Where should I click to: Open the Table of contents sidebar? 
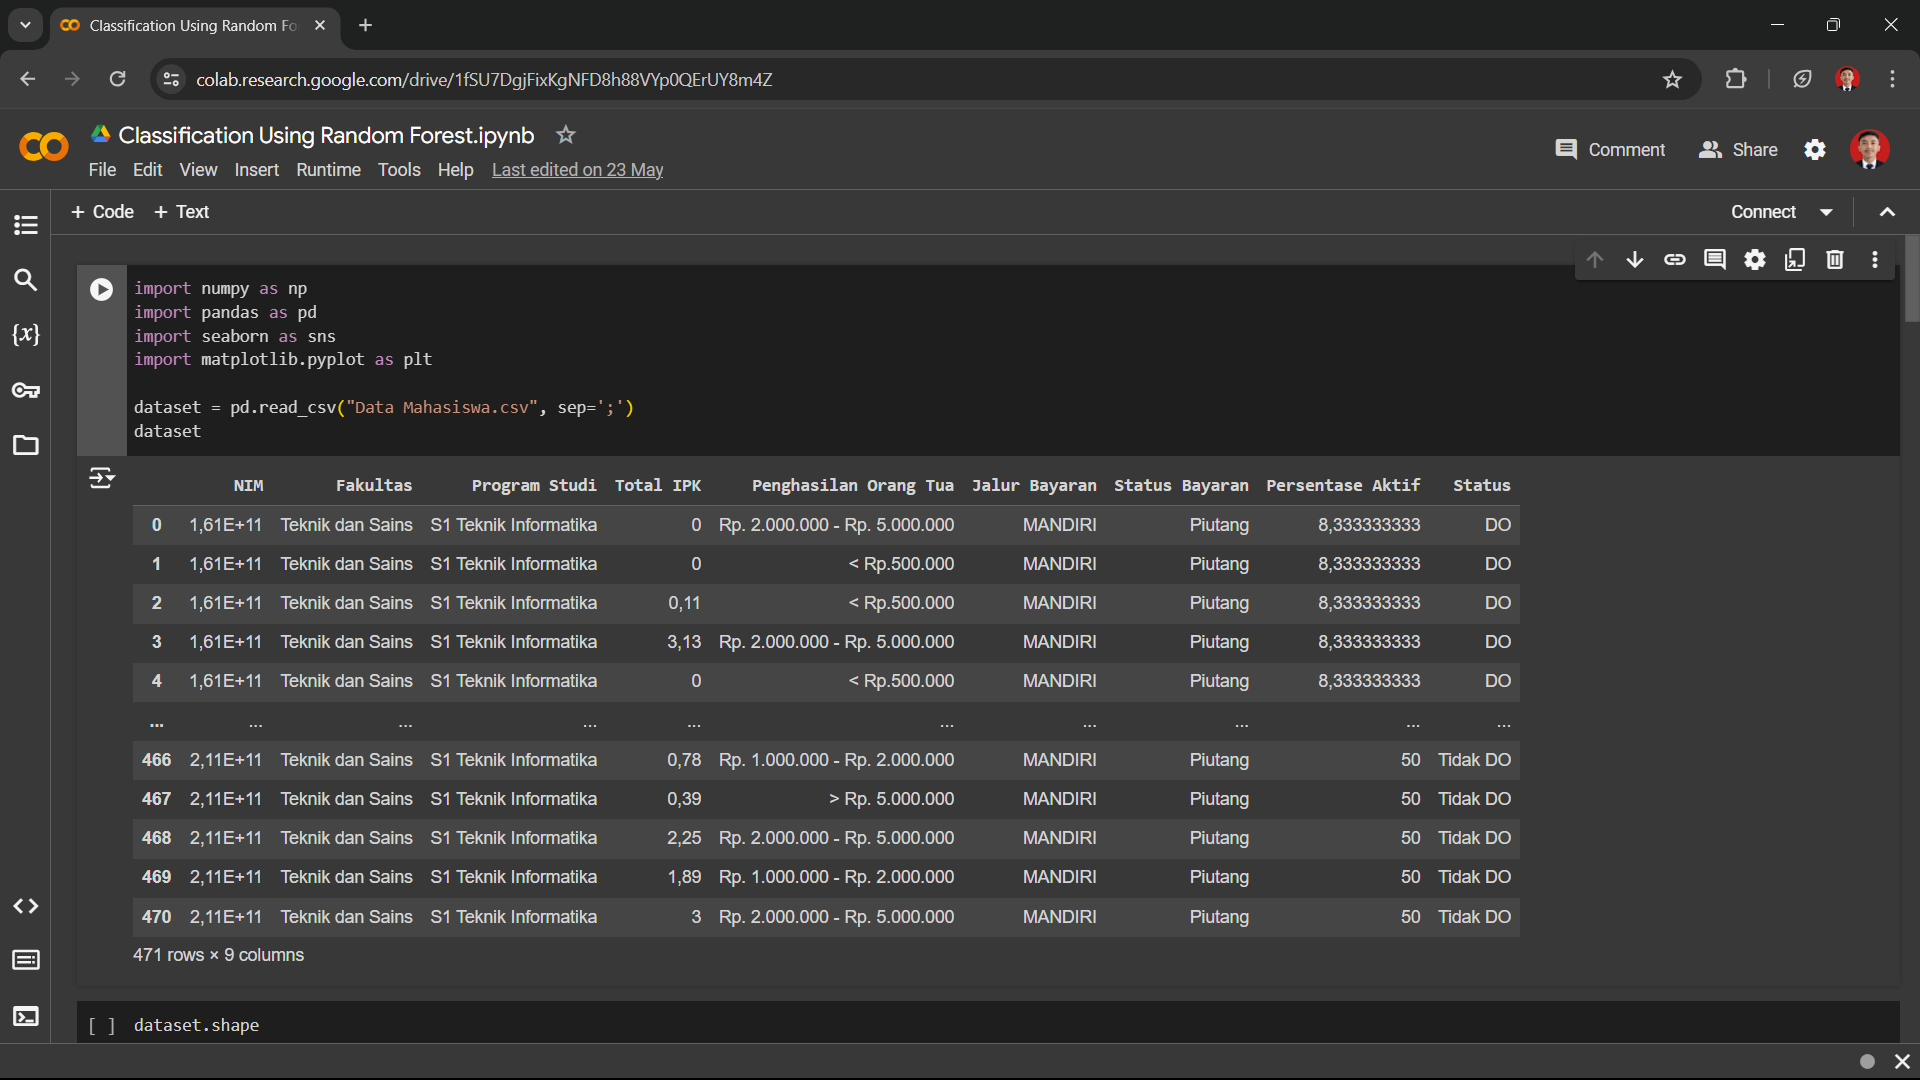coord(26,225)
